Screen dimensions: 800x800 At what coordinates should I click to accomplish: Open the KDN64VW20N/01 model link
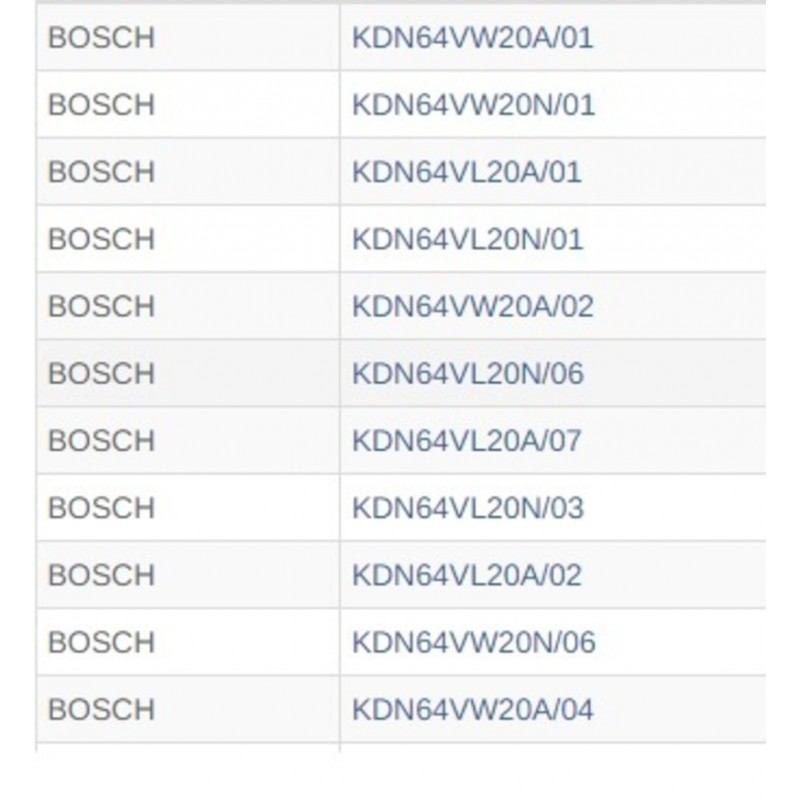coord(473,105)
